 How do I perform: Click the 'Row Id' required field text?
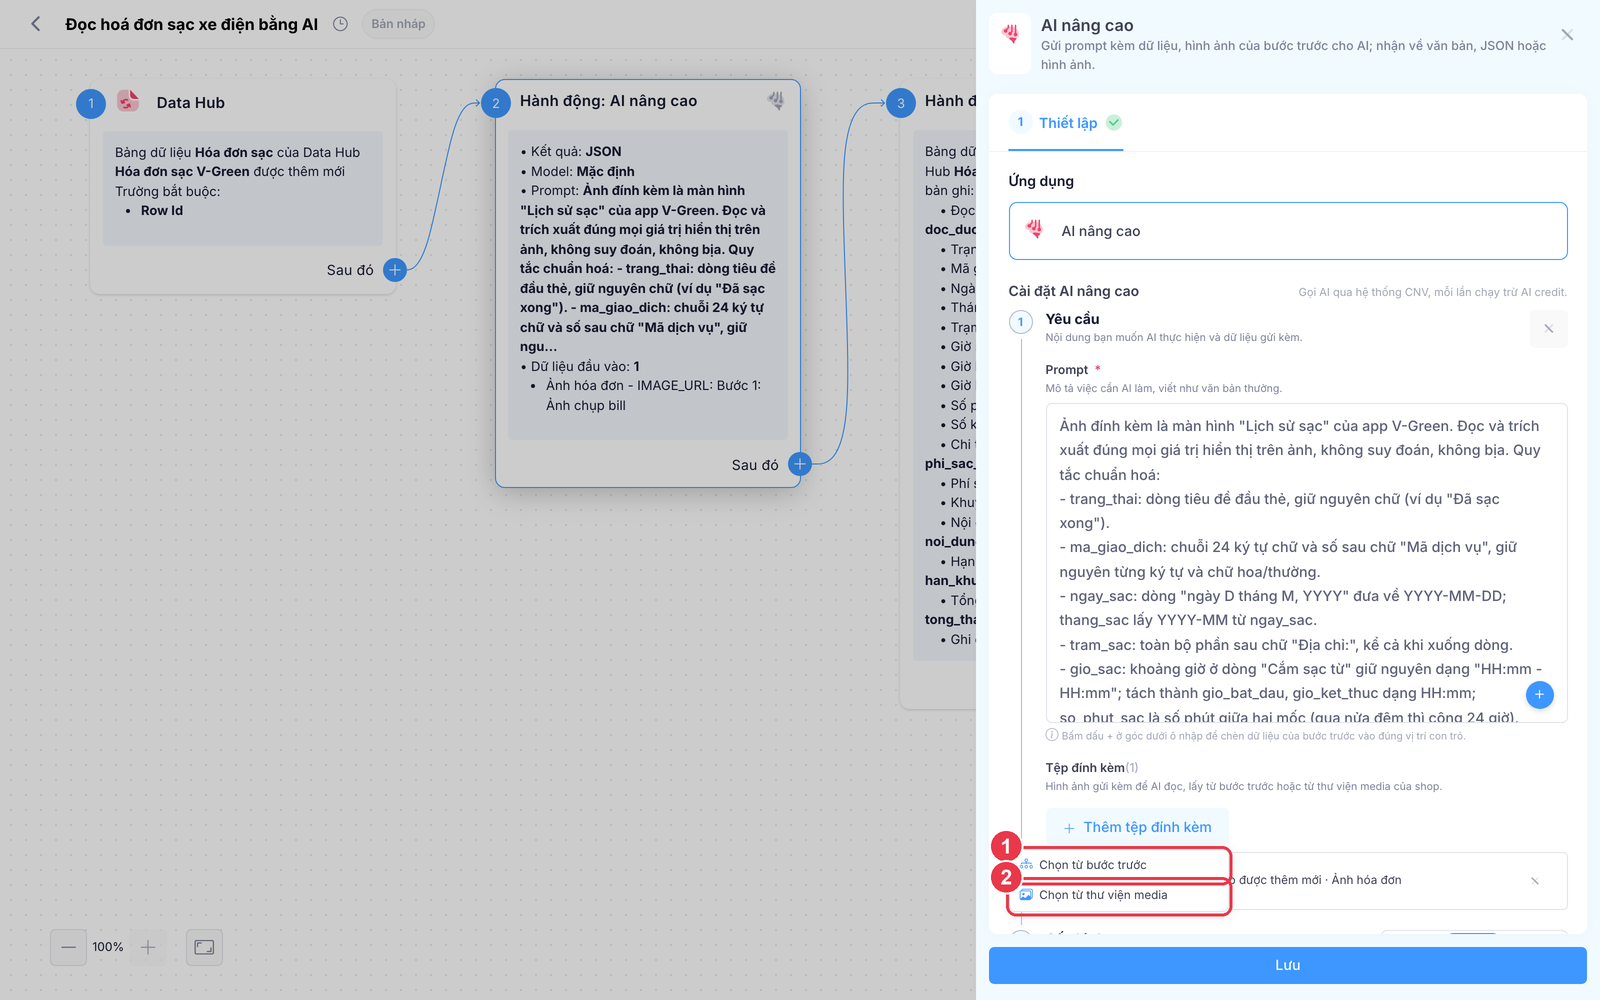tap(162, 211)
